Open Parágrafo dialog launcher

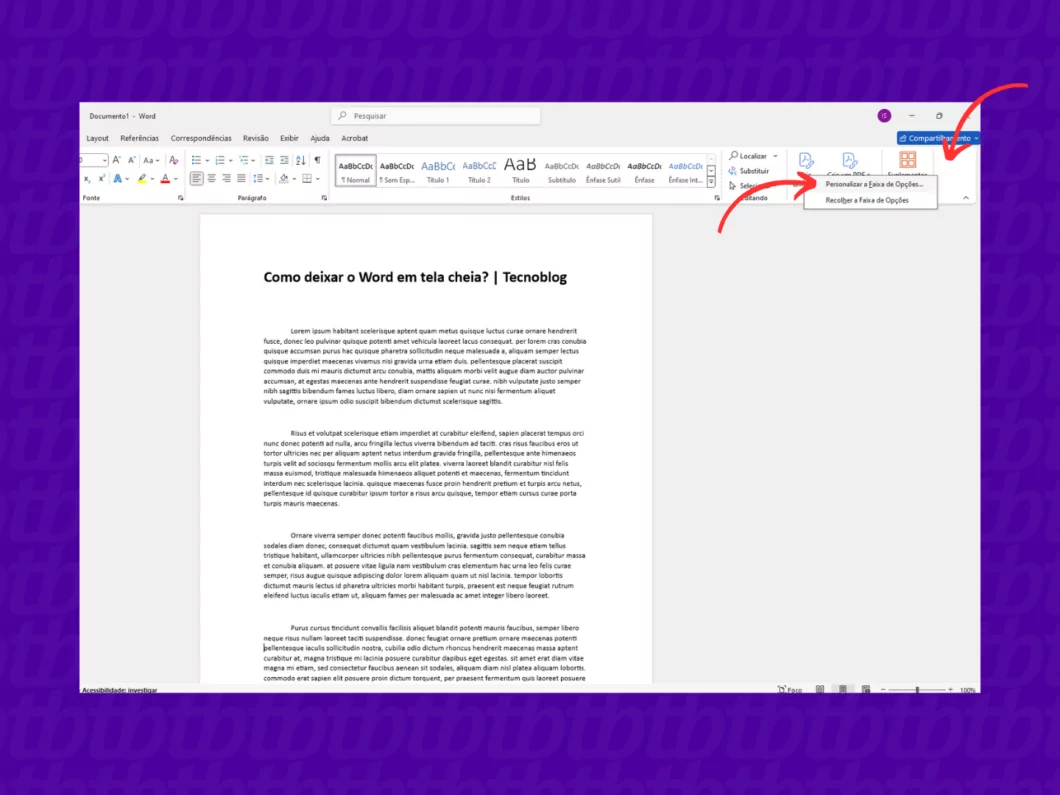(x=324, y=198)
